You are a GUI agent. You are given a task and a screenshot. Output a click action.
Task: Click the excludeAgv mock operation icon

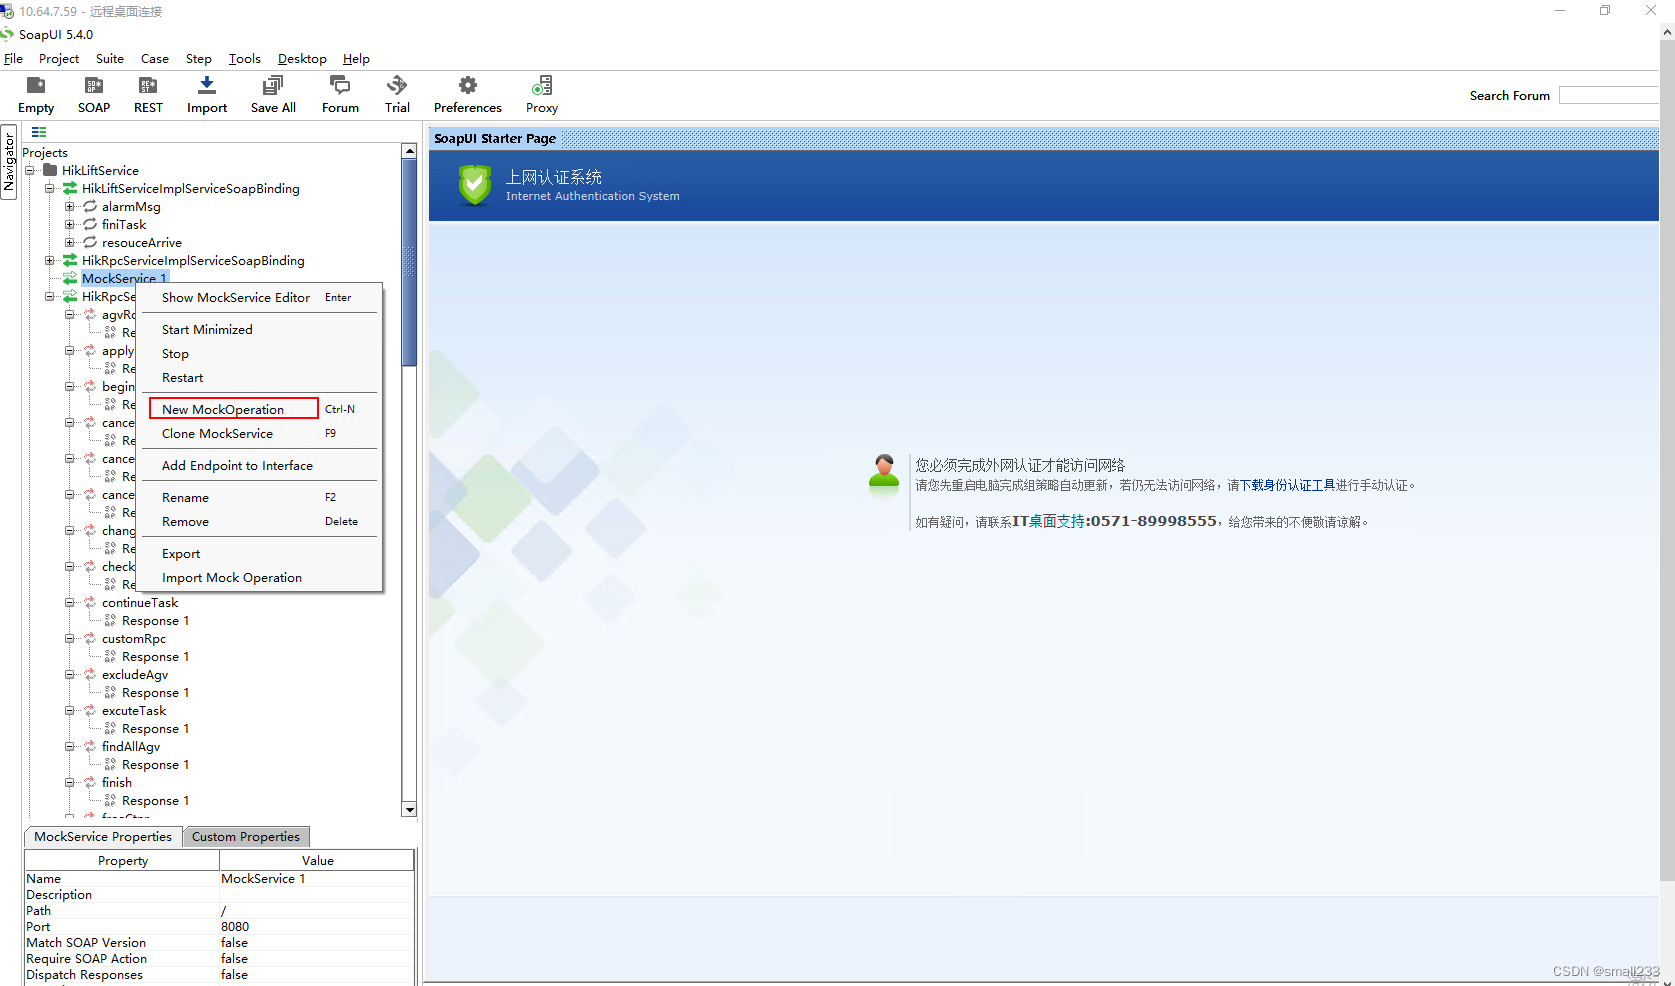point(90,674)
